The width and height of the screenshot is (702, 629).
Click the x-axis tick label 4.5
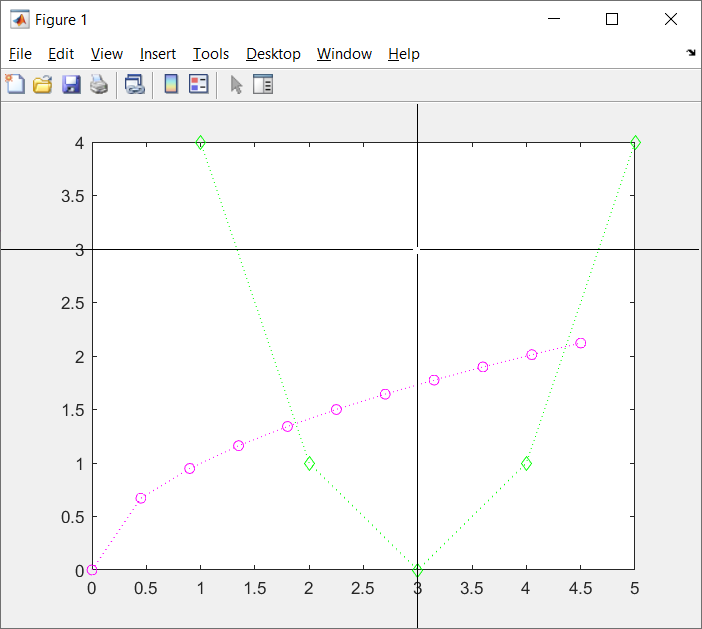(580, 588)
